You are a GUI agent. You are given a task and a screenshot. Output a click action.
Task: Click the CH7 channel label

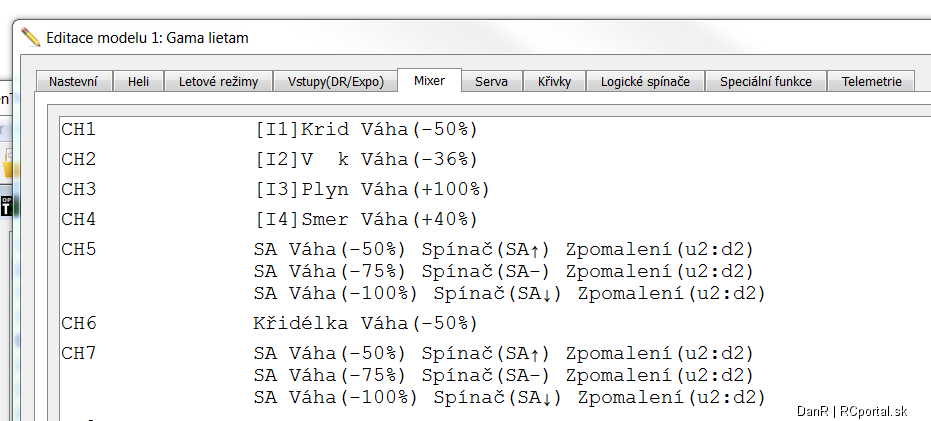tap(79, 353)
